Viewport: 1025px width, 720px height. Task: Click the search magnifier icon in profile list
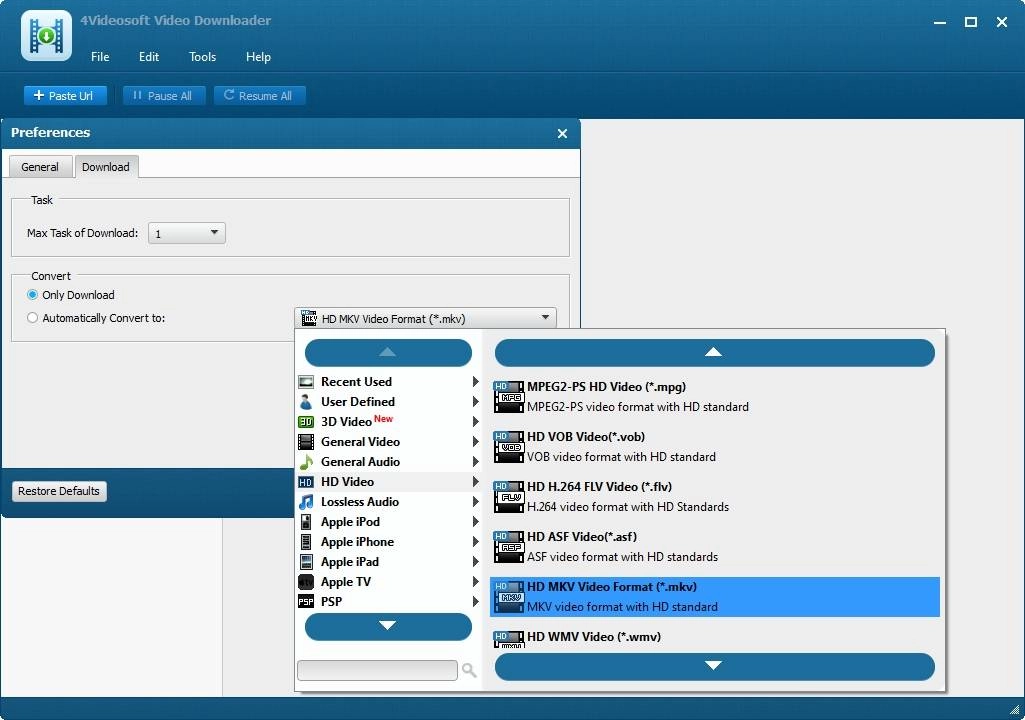(x=469, y=670)
